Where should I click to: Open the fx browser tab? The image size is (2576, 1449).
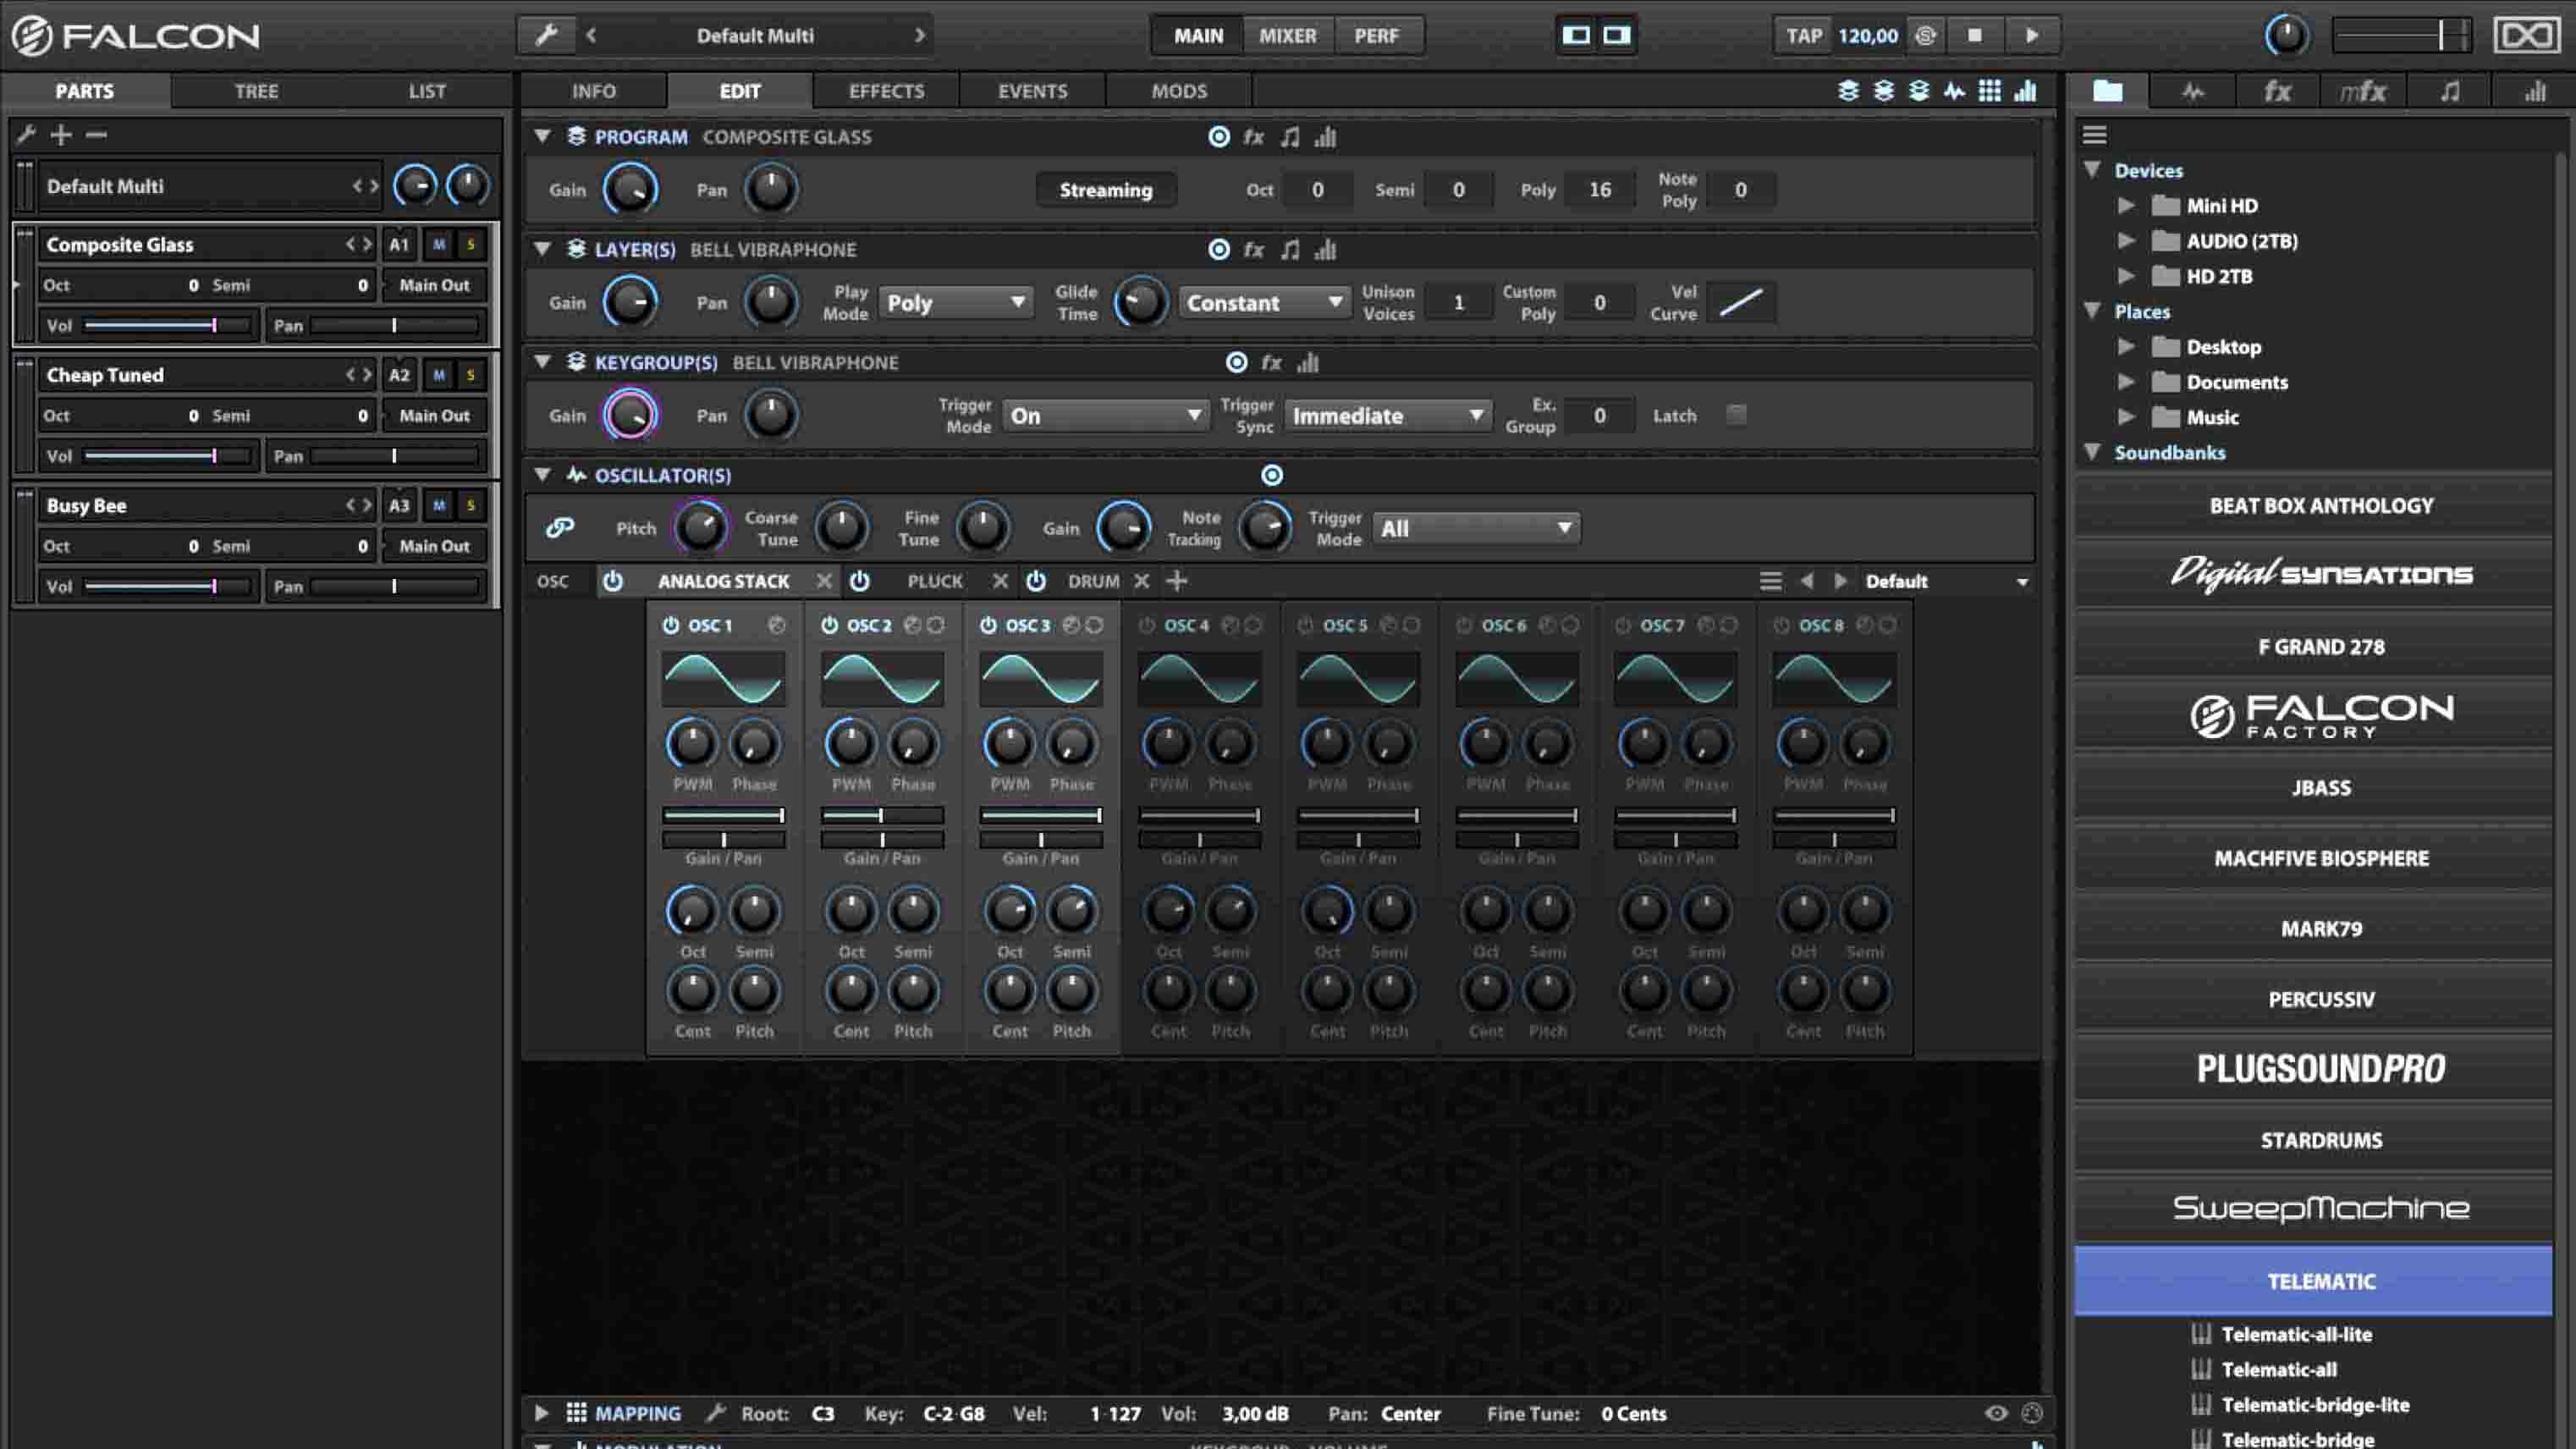click(2277, 91)
